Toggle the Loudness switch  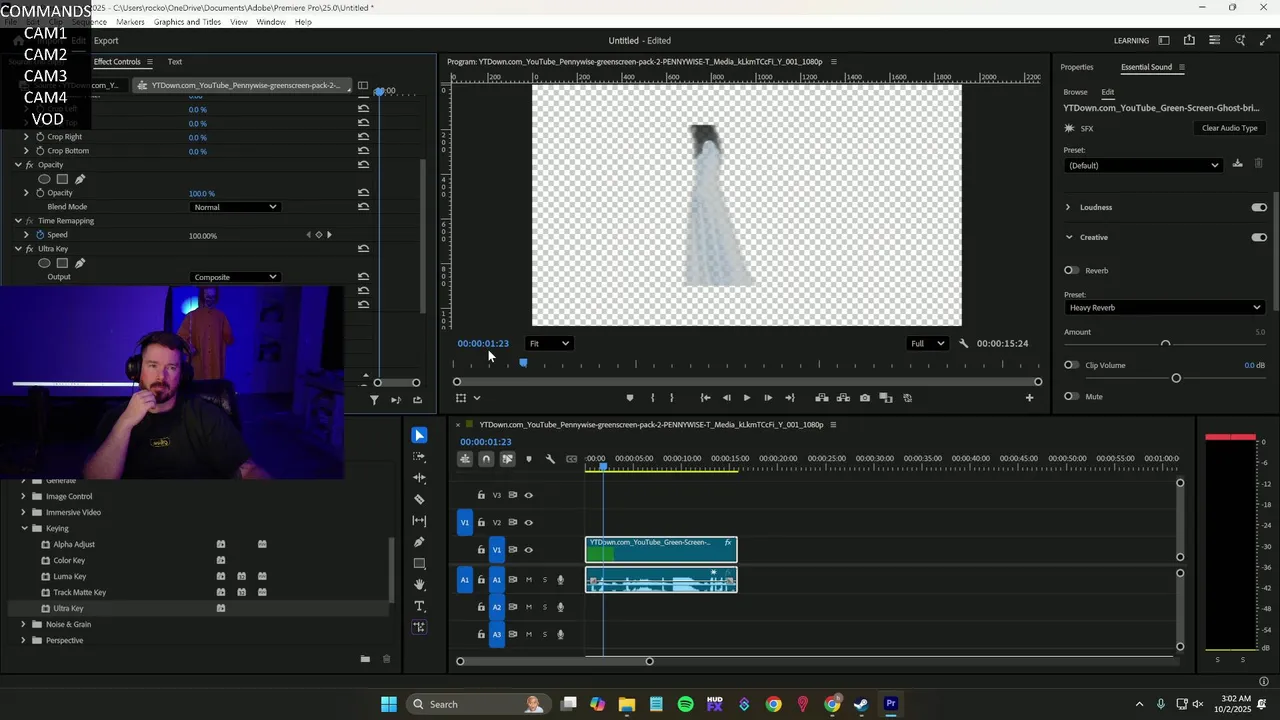pos(1259,208)
